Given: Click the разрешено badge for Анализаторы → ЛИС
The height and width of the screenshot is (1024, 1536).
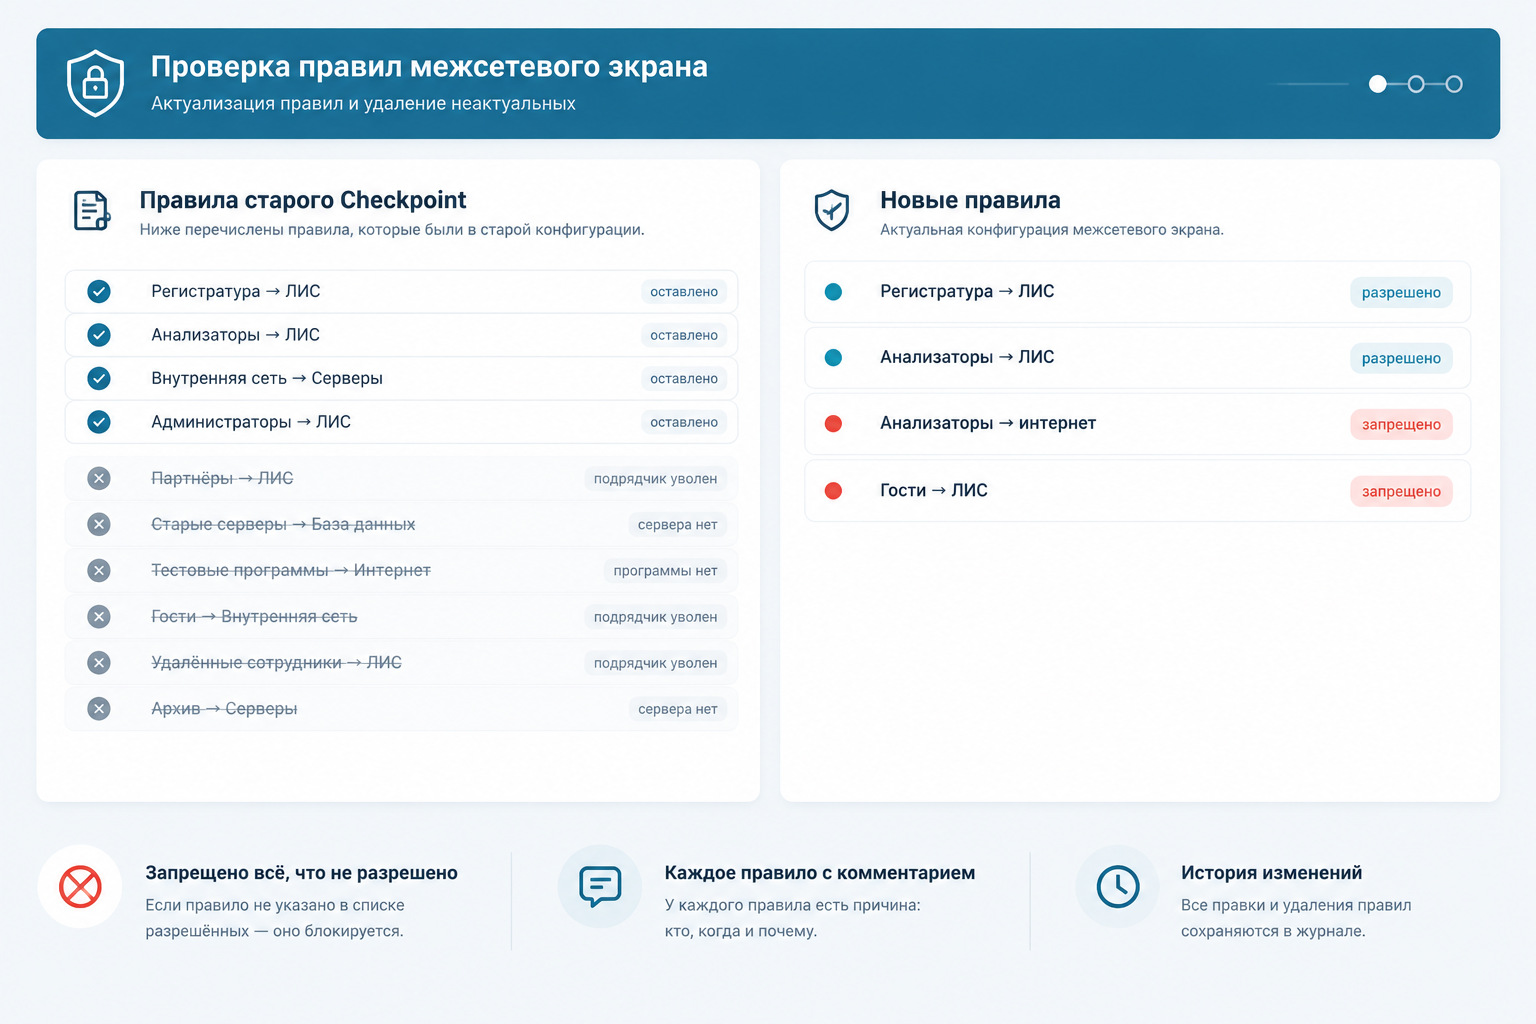Looking at the screenshot, I should [x=1401, y=358].
